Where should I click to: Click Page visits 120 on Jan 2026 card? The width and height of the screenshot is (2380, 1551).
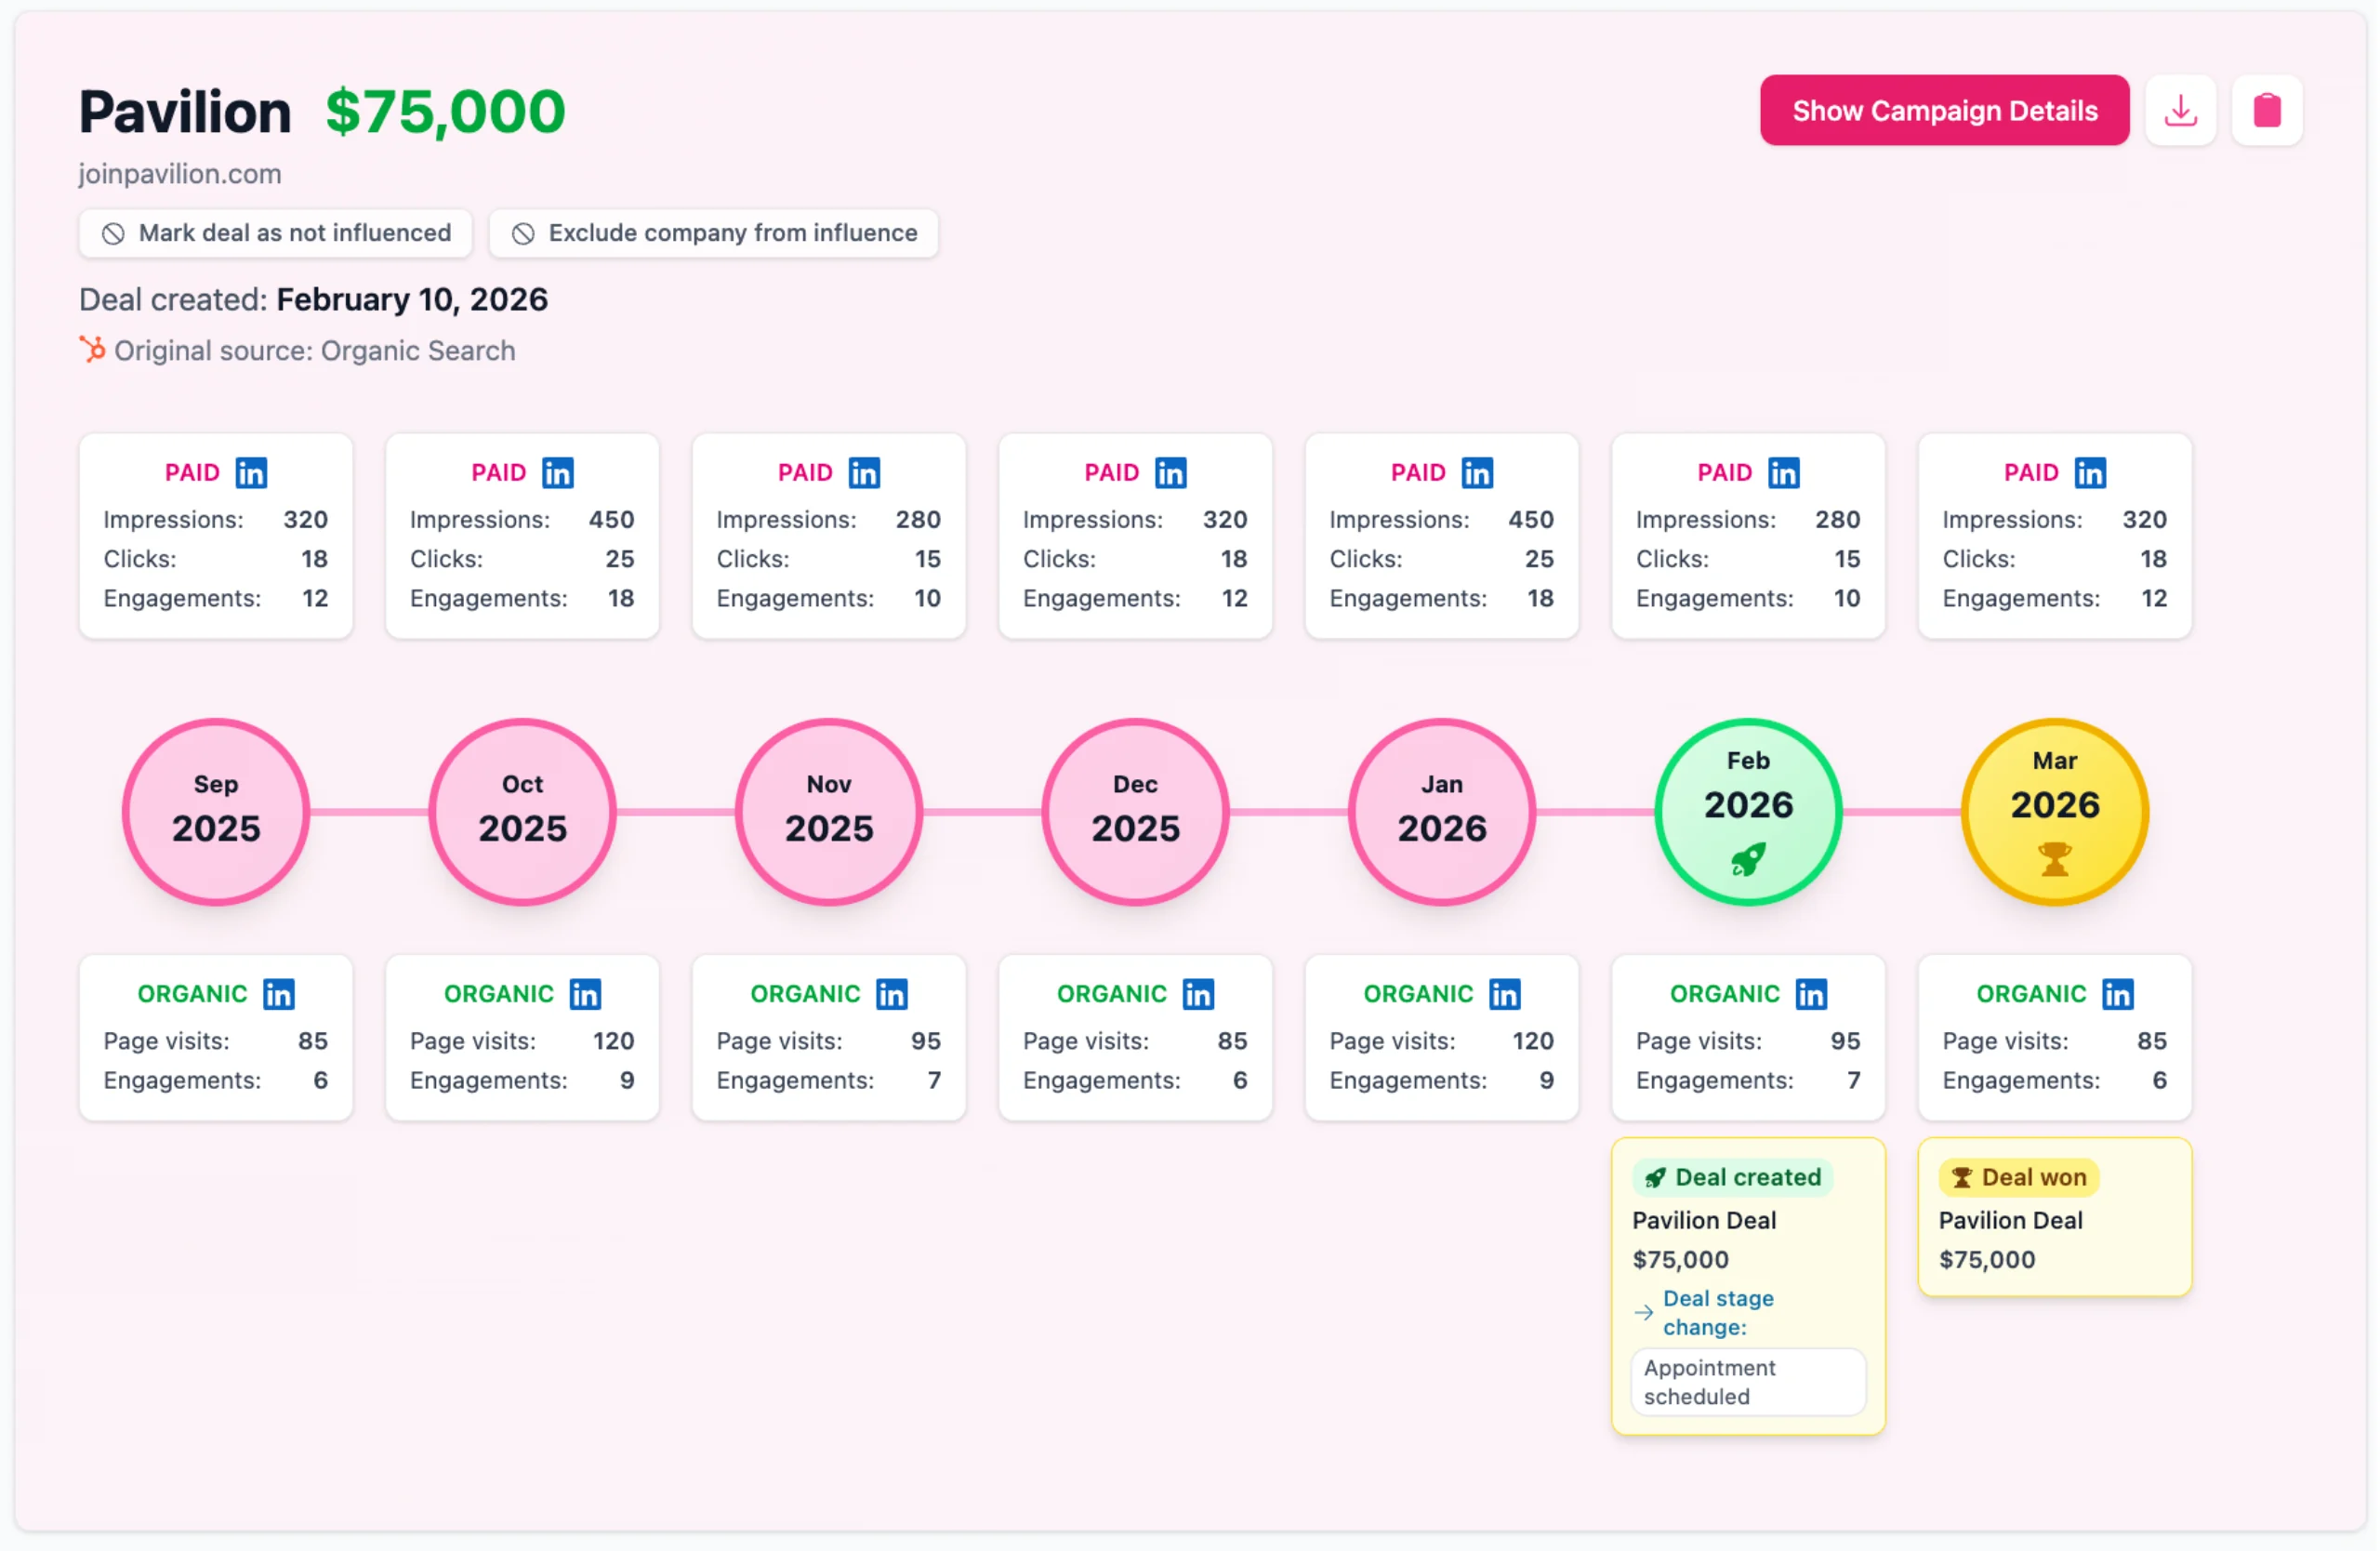point(1442,1042)
